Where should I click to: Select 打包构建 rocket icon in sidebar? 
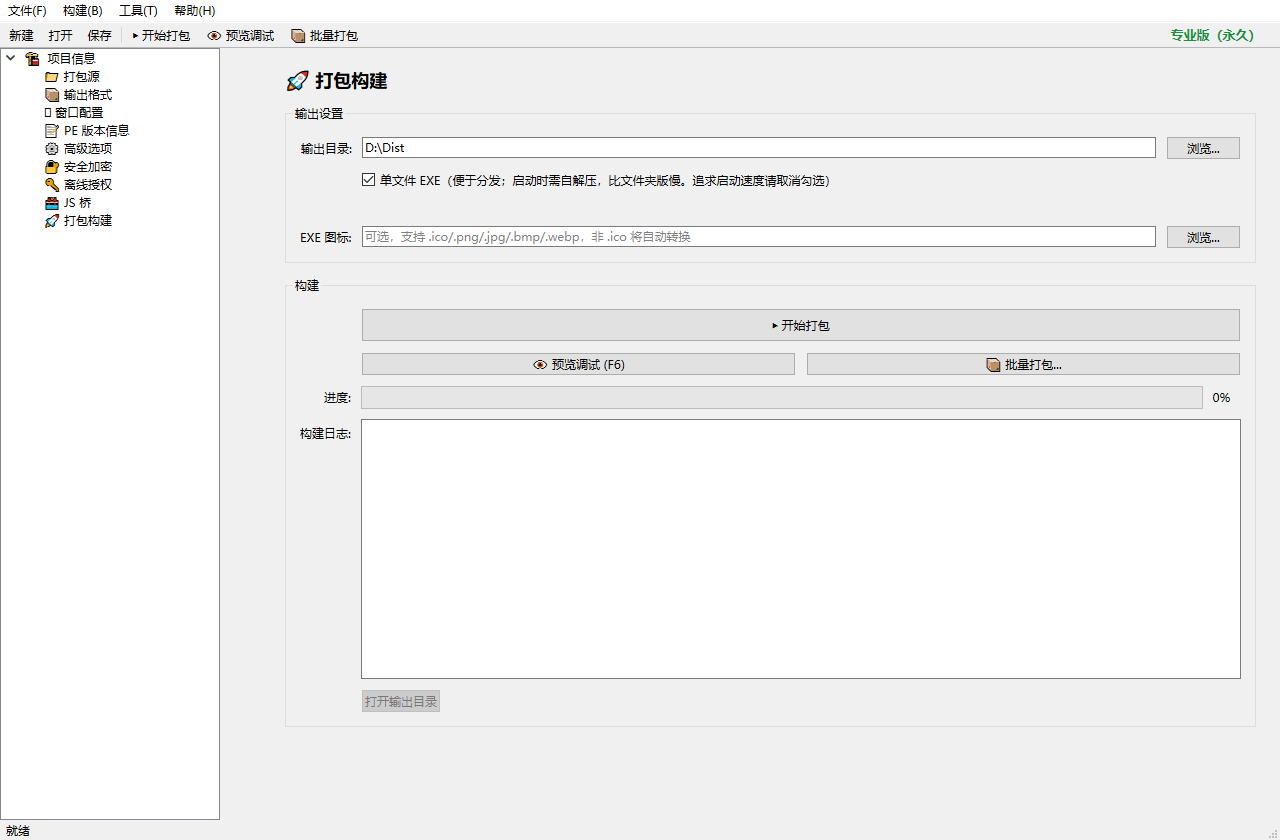coord(52,221)
